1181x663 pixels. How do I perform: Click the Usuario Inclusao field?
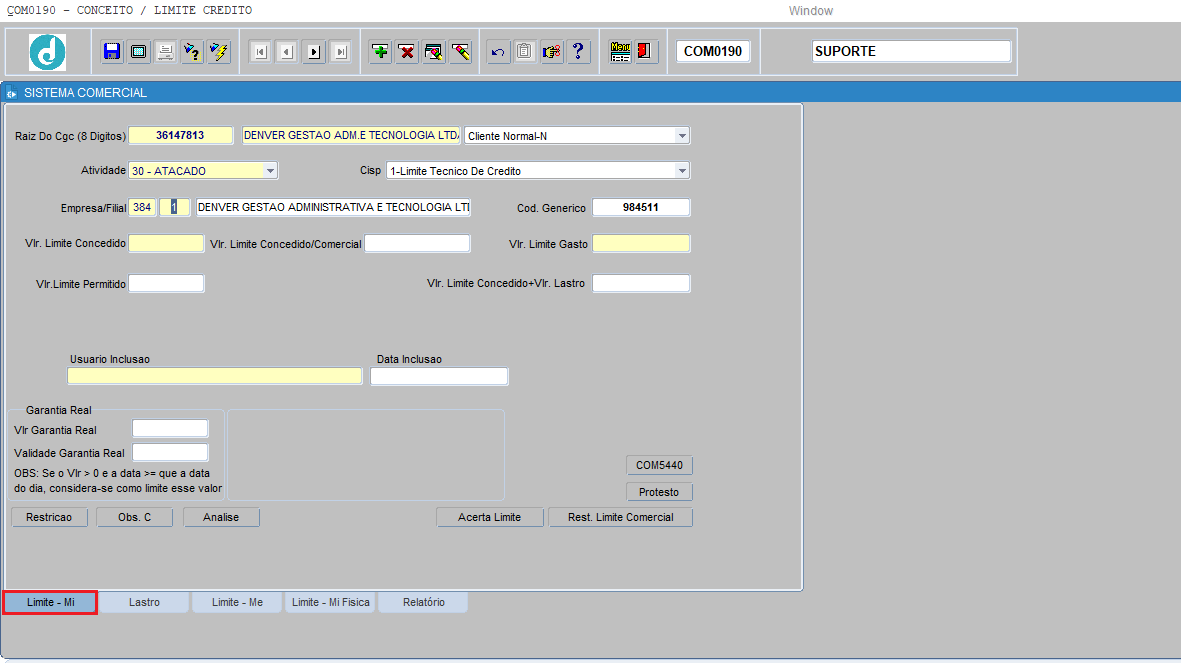click(x=215, y=376)
